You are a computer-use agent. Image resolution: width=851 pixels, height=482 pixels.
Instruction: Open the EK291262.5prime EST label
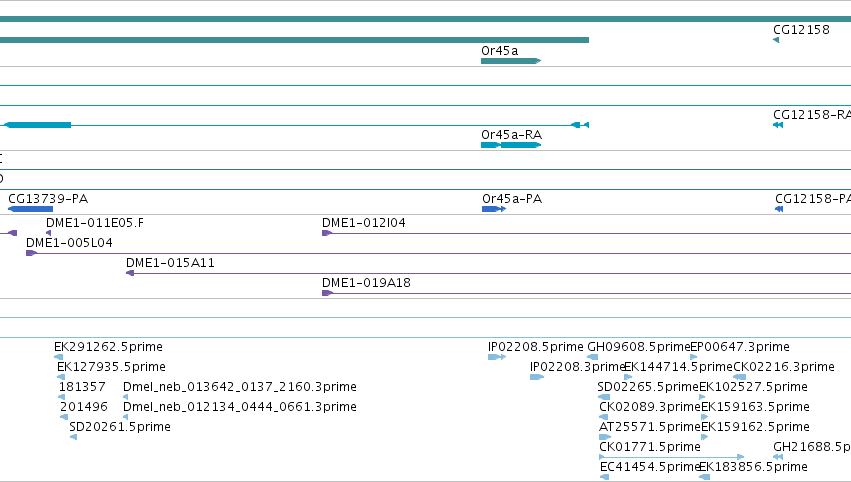click(108, 347)
